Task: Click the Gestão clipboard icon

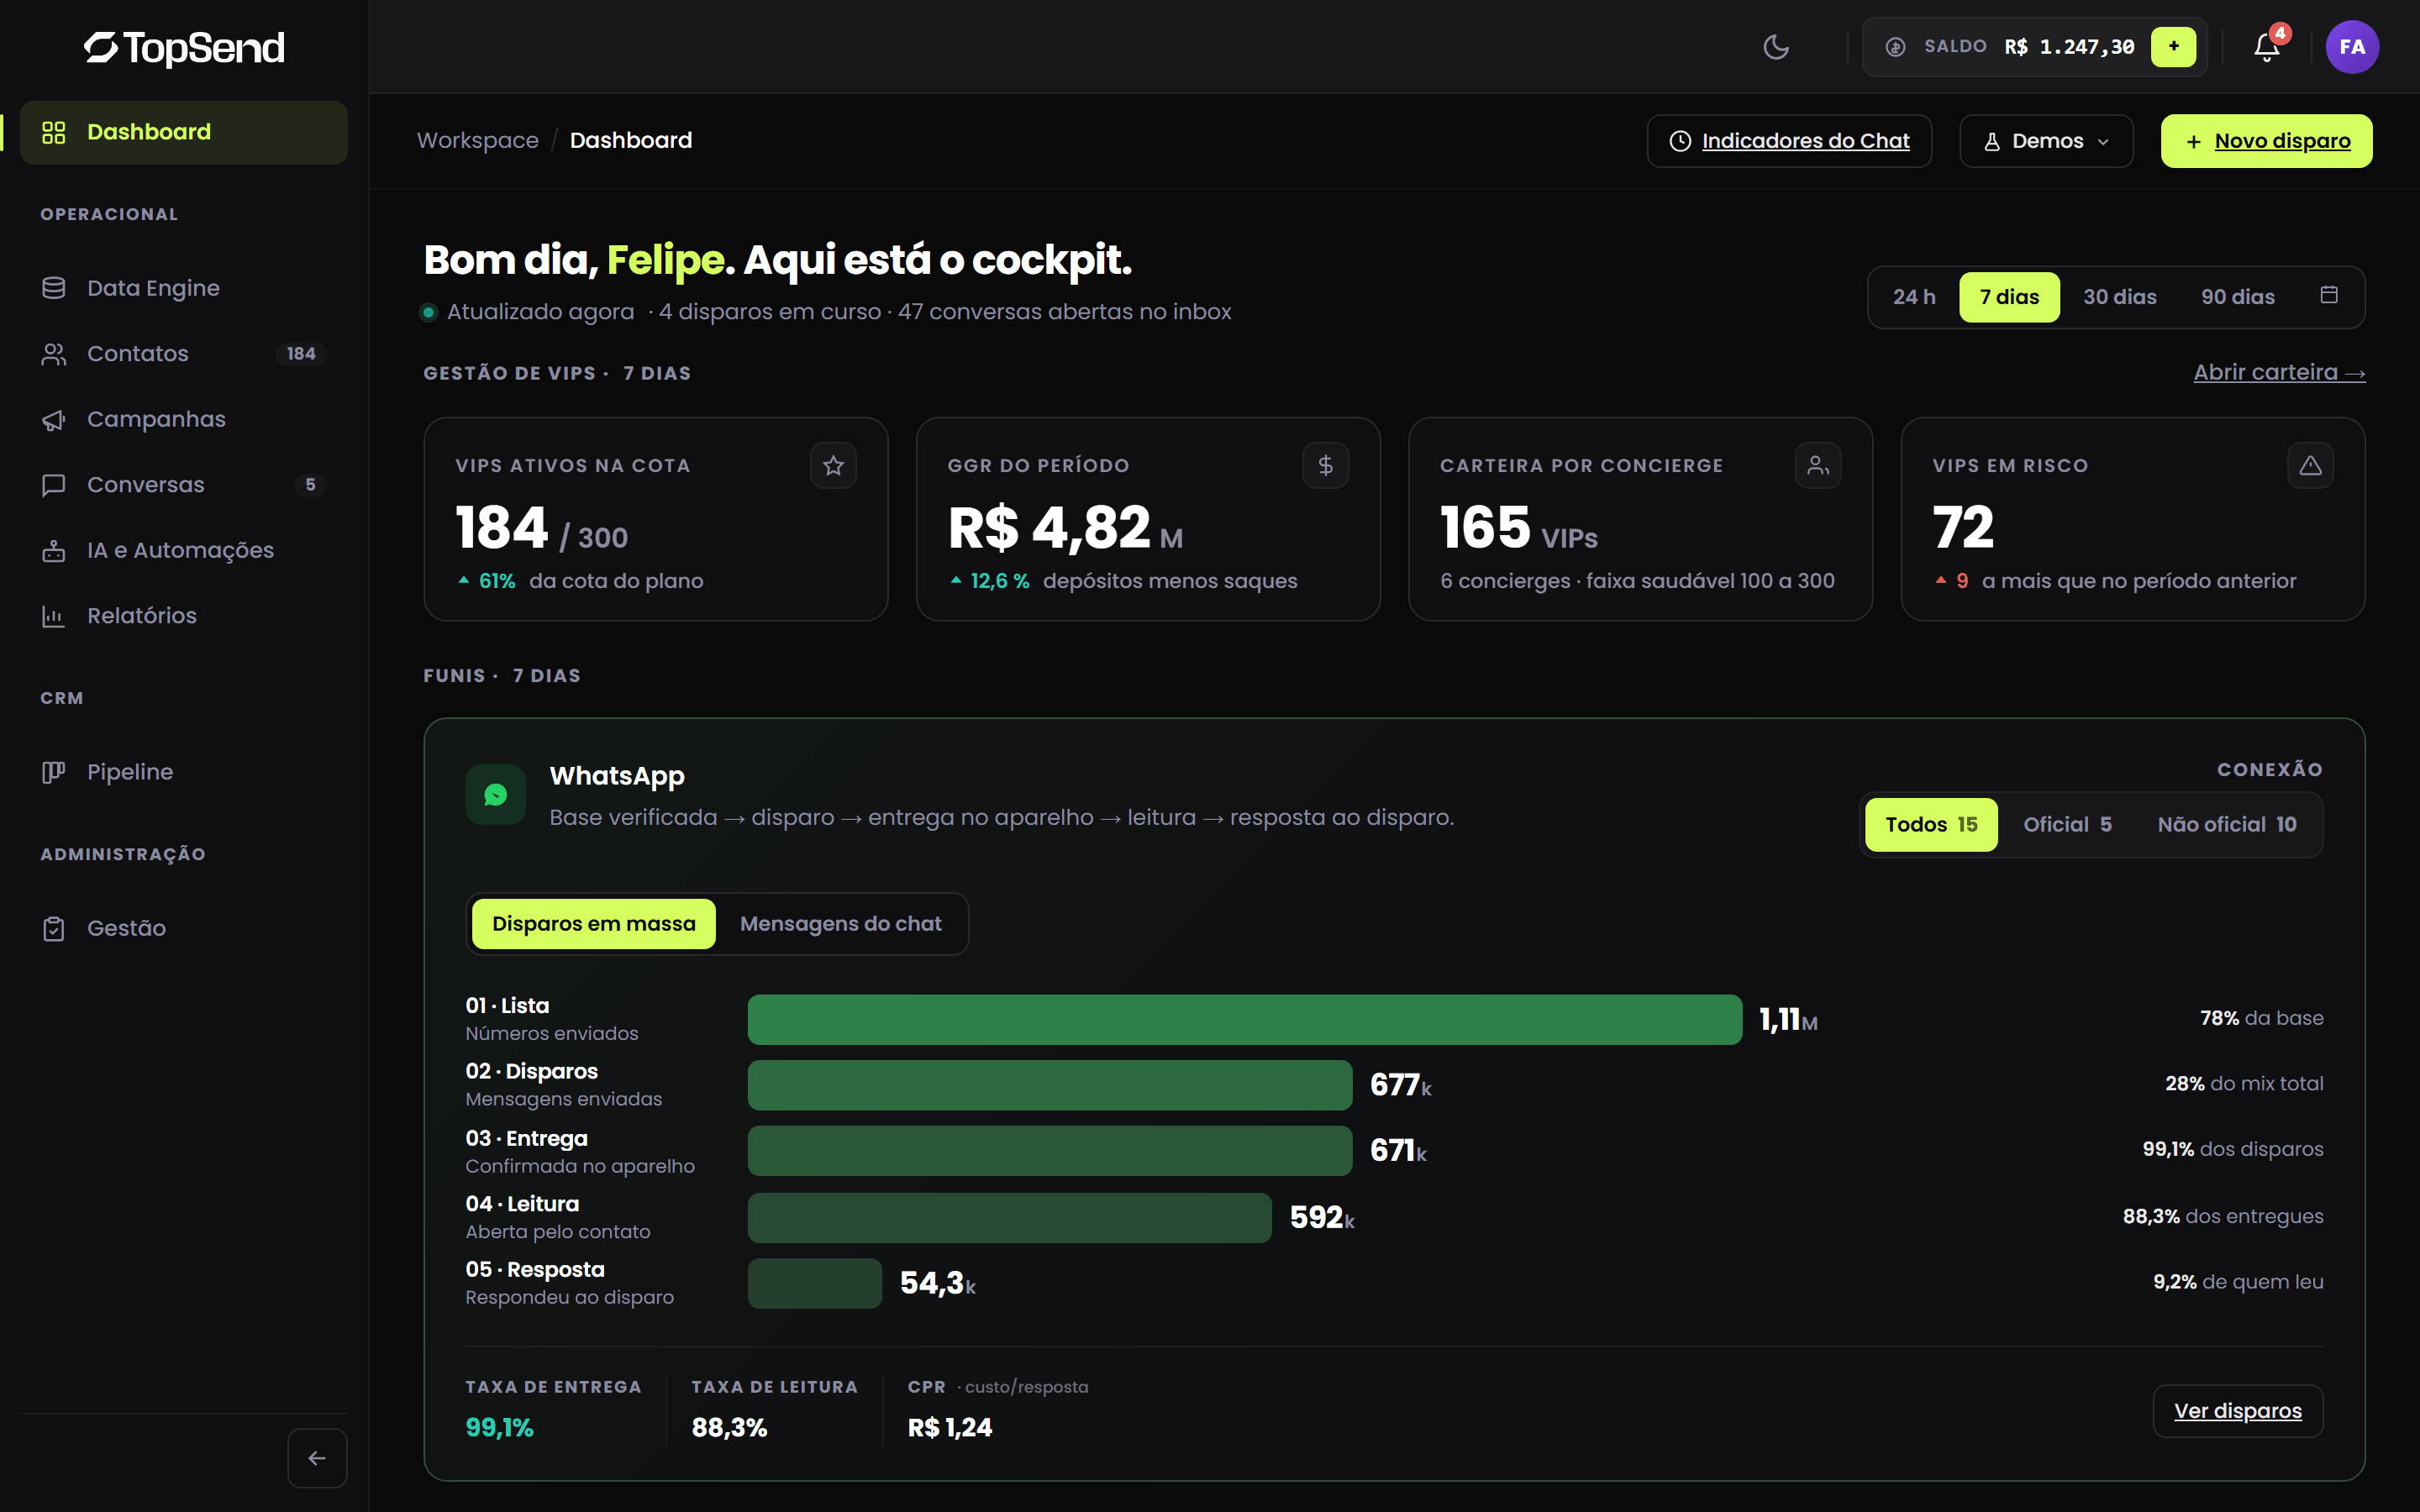Action: tap(54, 928)
